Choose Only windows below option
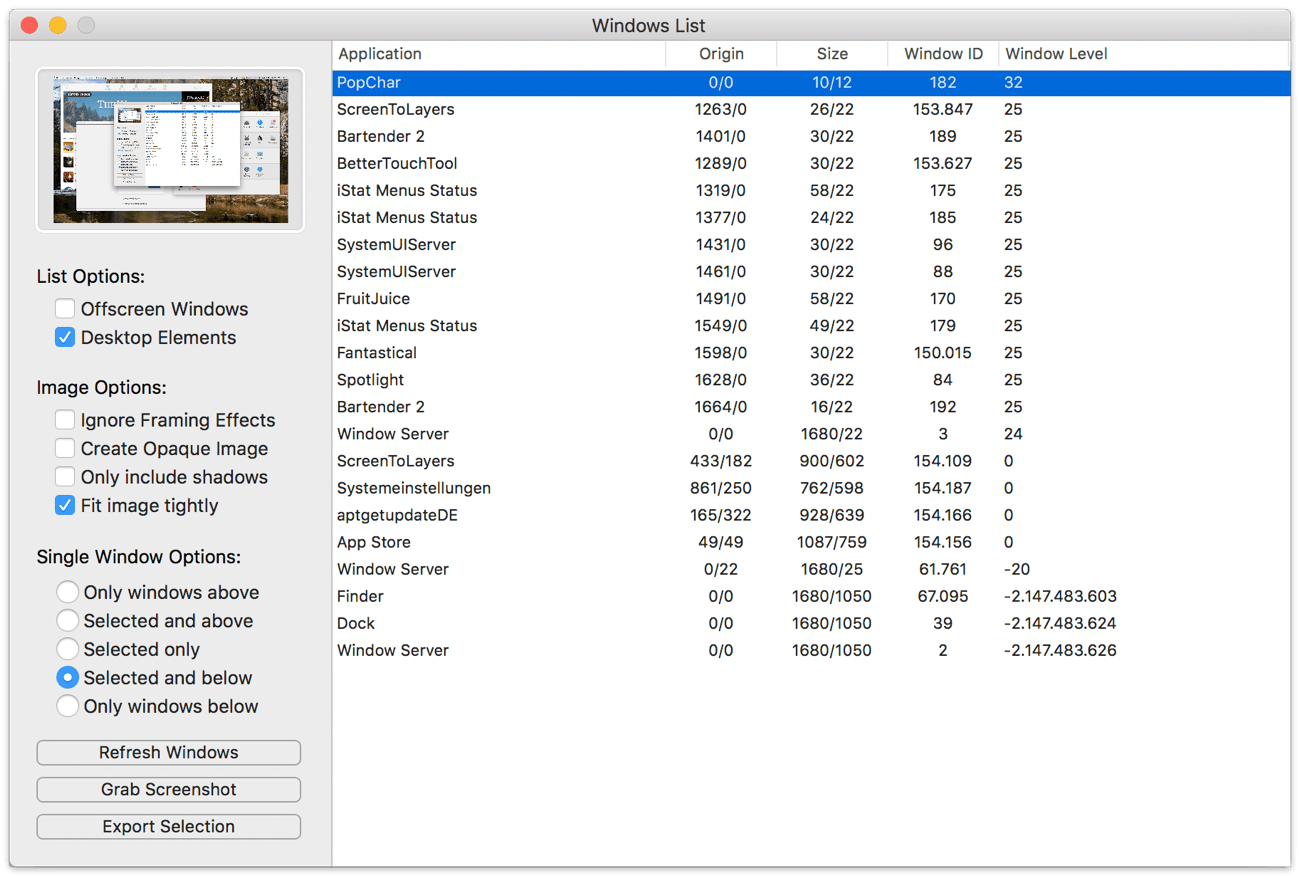 pyautogui.click(x=67, y=706)
